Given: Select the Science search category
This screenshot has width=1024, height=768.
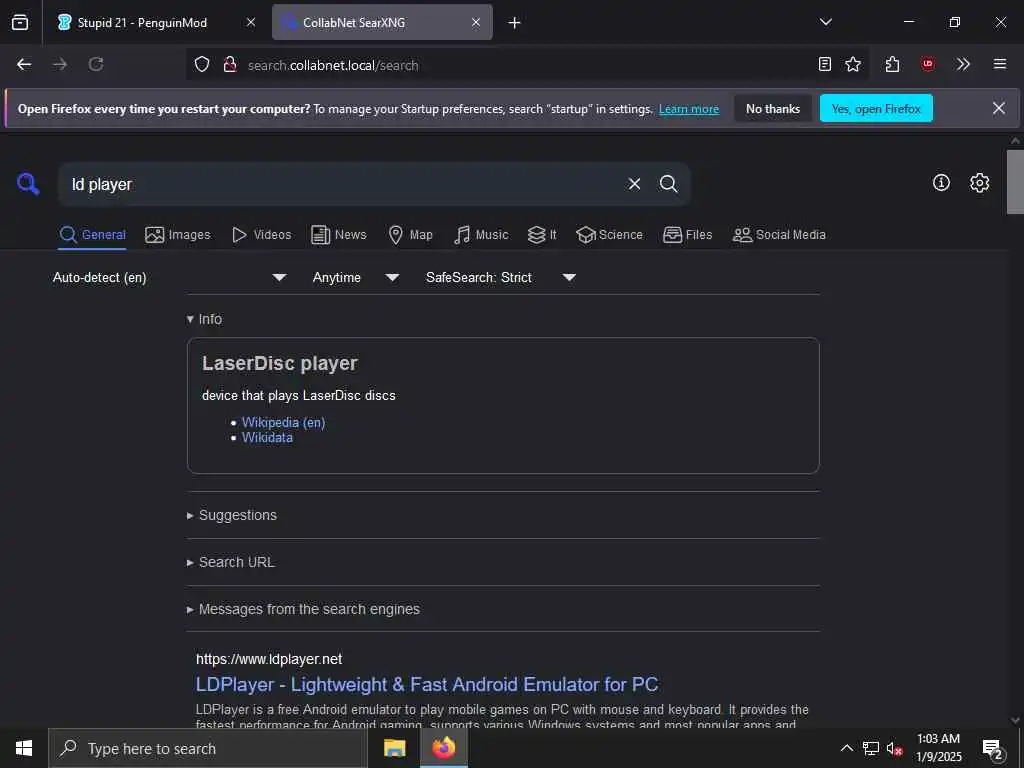Looking at the screenshot, I should tap(609, 234).
